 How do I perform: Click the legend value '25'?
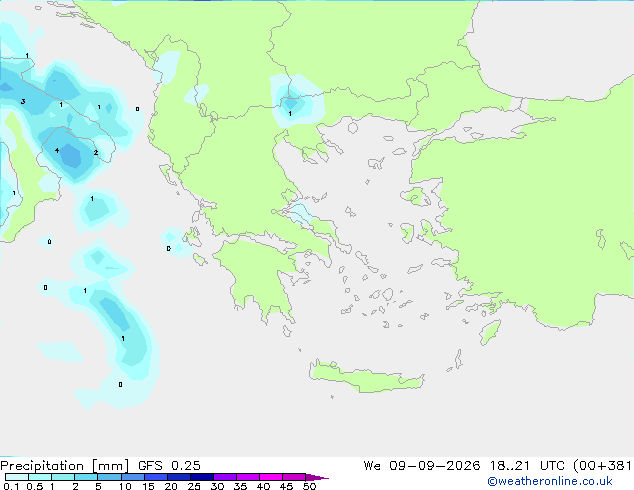tap(194, 486)
